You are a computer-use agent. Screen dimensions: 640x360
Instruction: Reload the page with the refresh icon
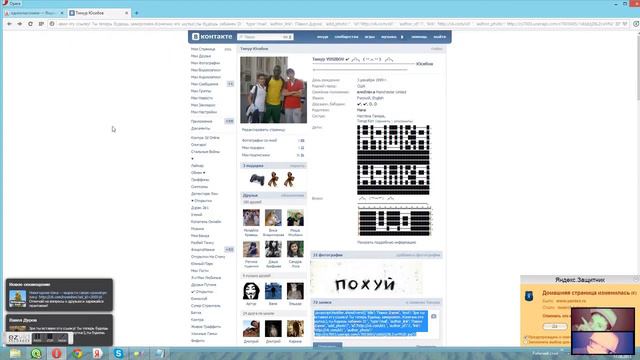click(x=30, y=24)
